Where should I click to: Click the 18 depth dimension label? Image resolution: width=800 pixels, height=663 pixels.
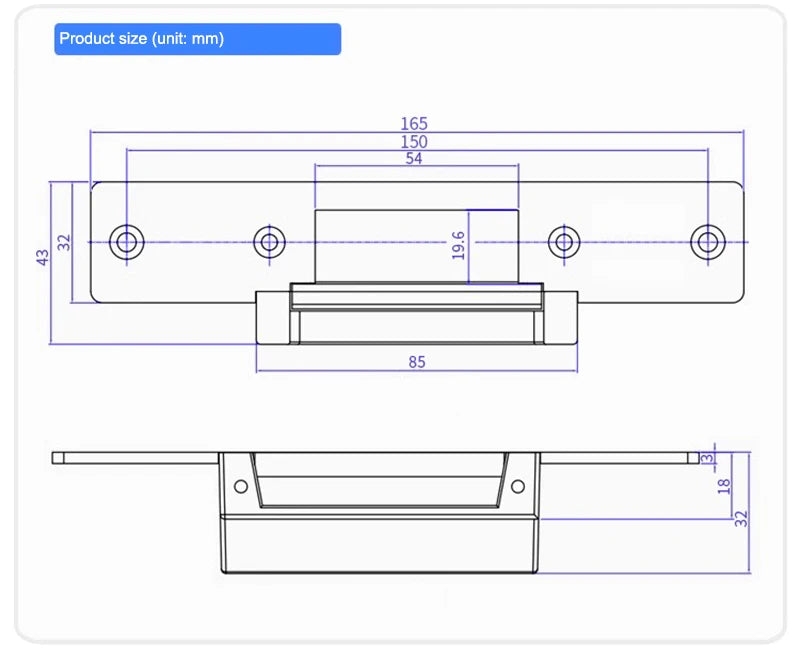[x=724, y=485]
